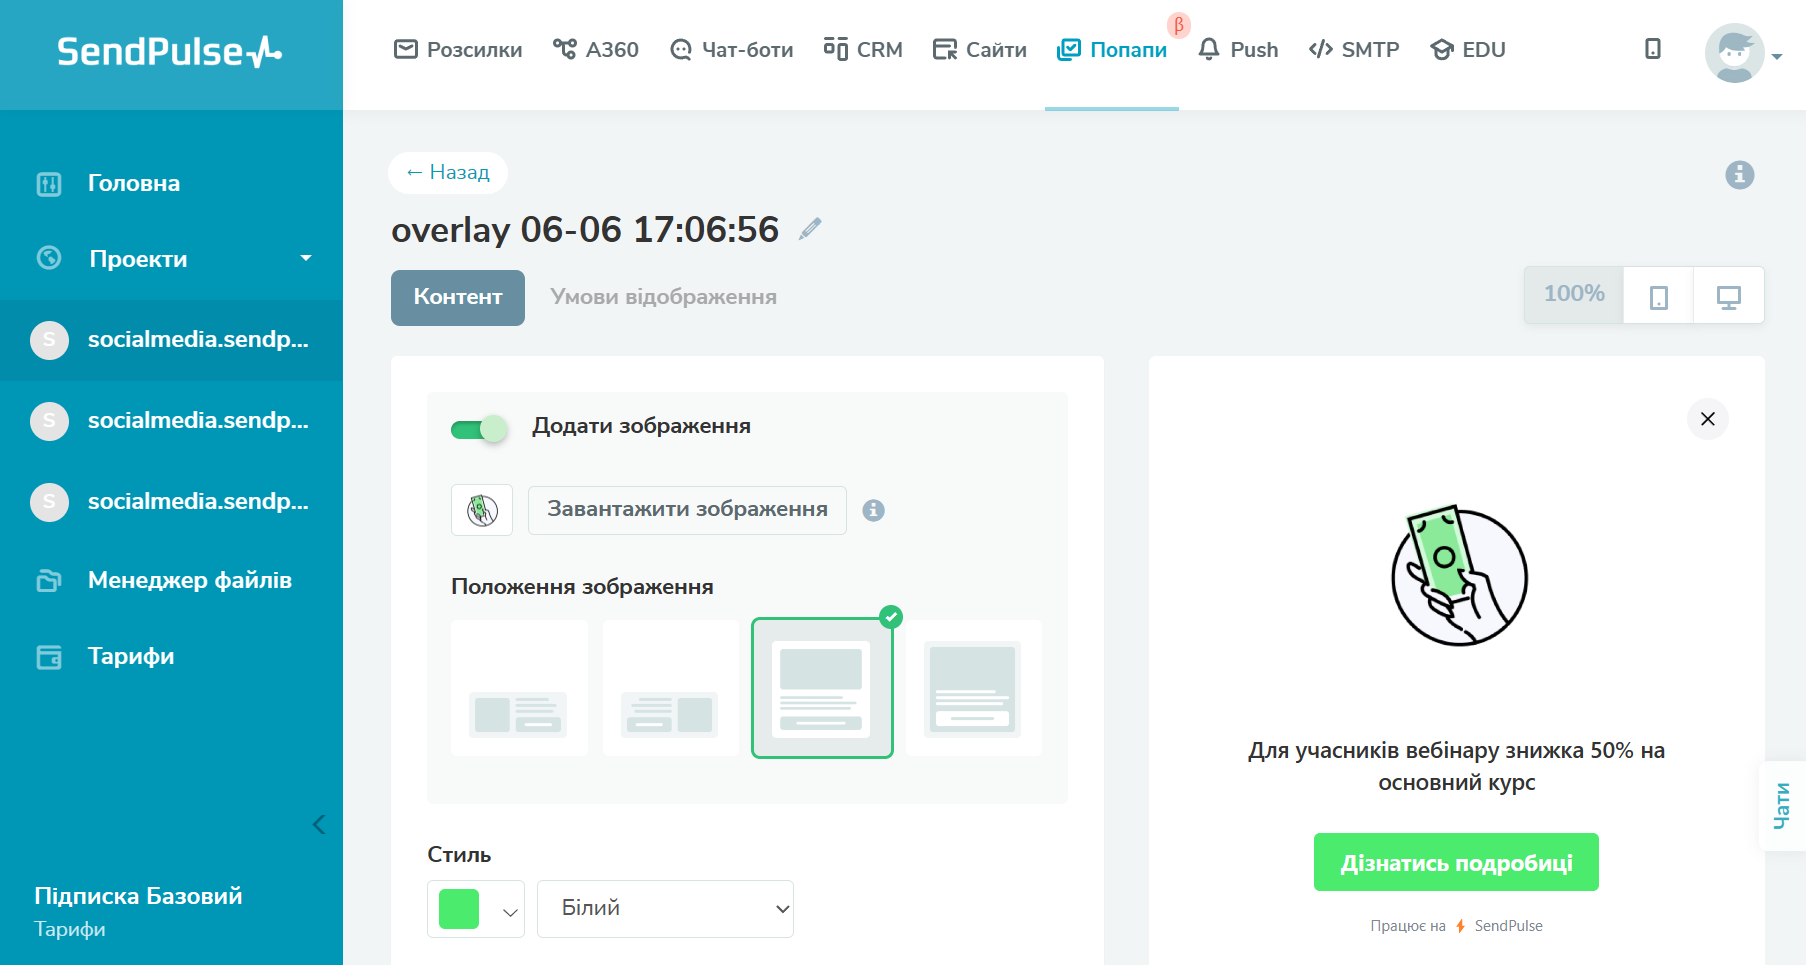Open the info icon near the page top
1806x965 pixels.
(x=1740, y=175)
